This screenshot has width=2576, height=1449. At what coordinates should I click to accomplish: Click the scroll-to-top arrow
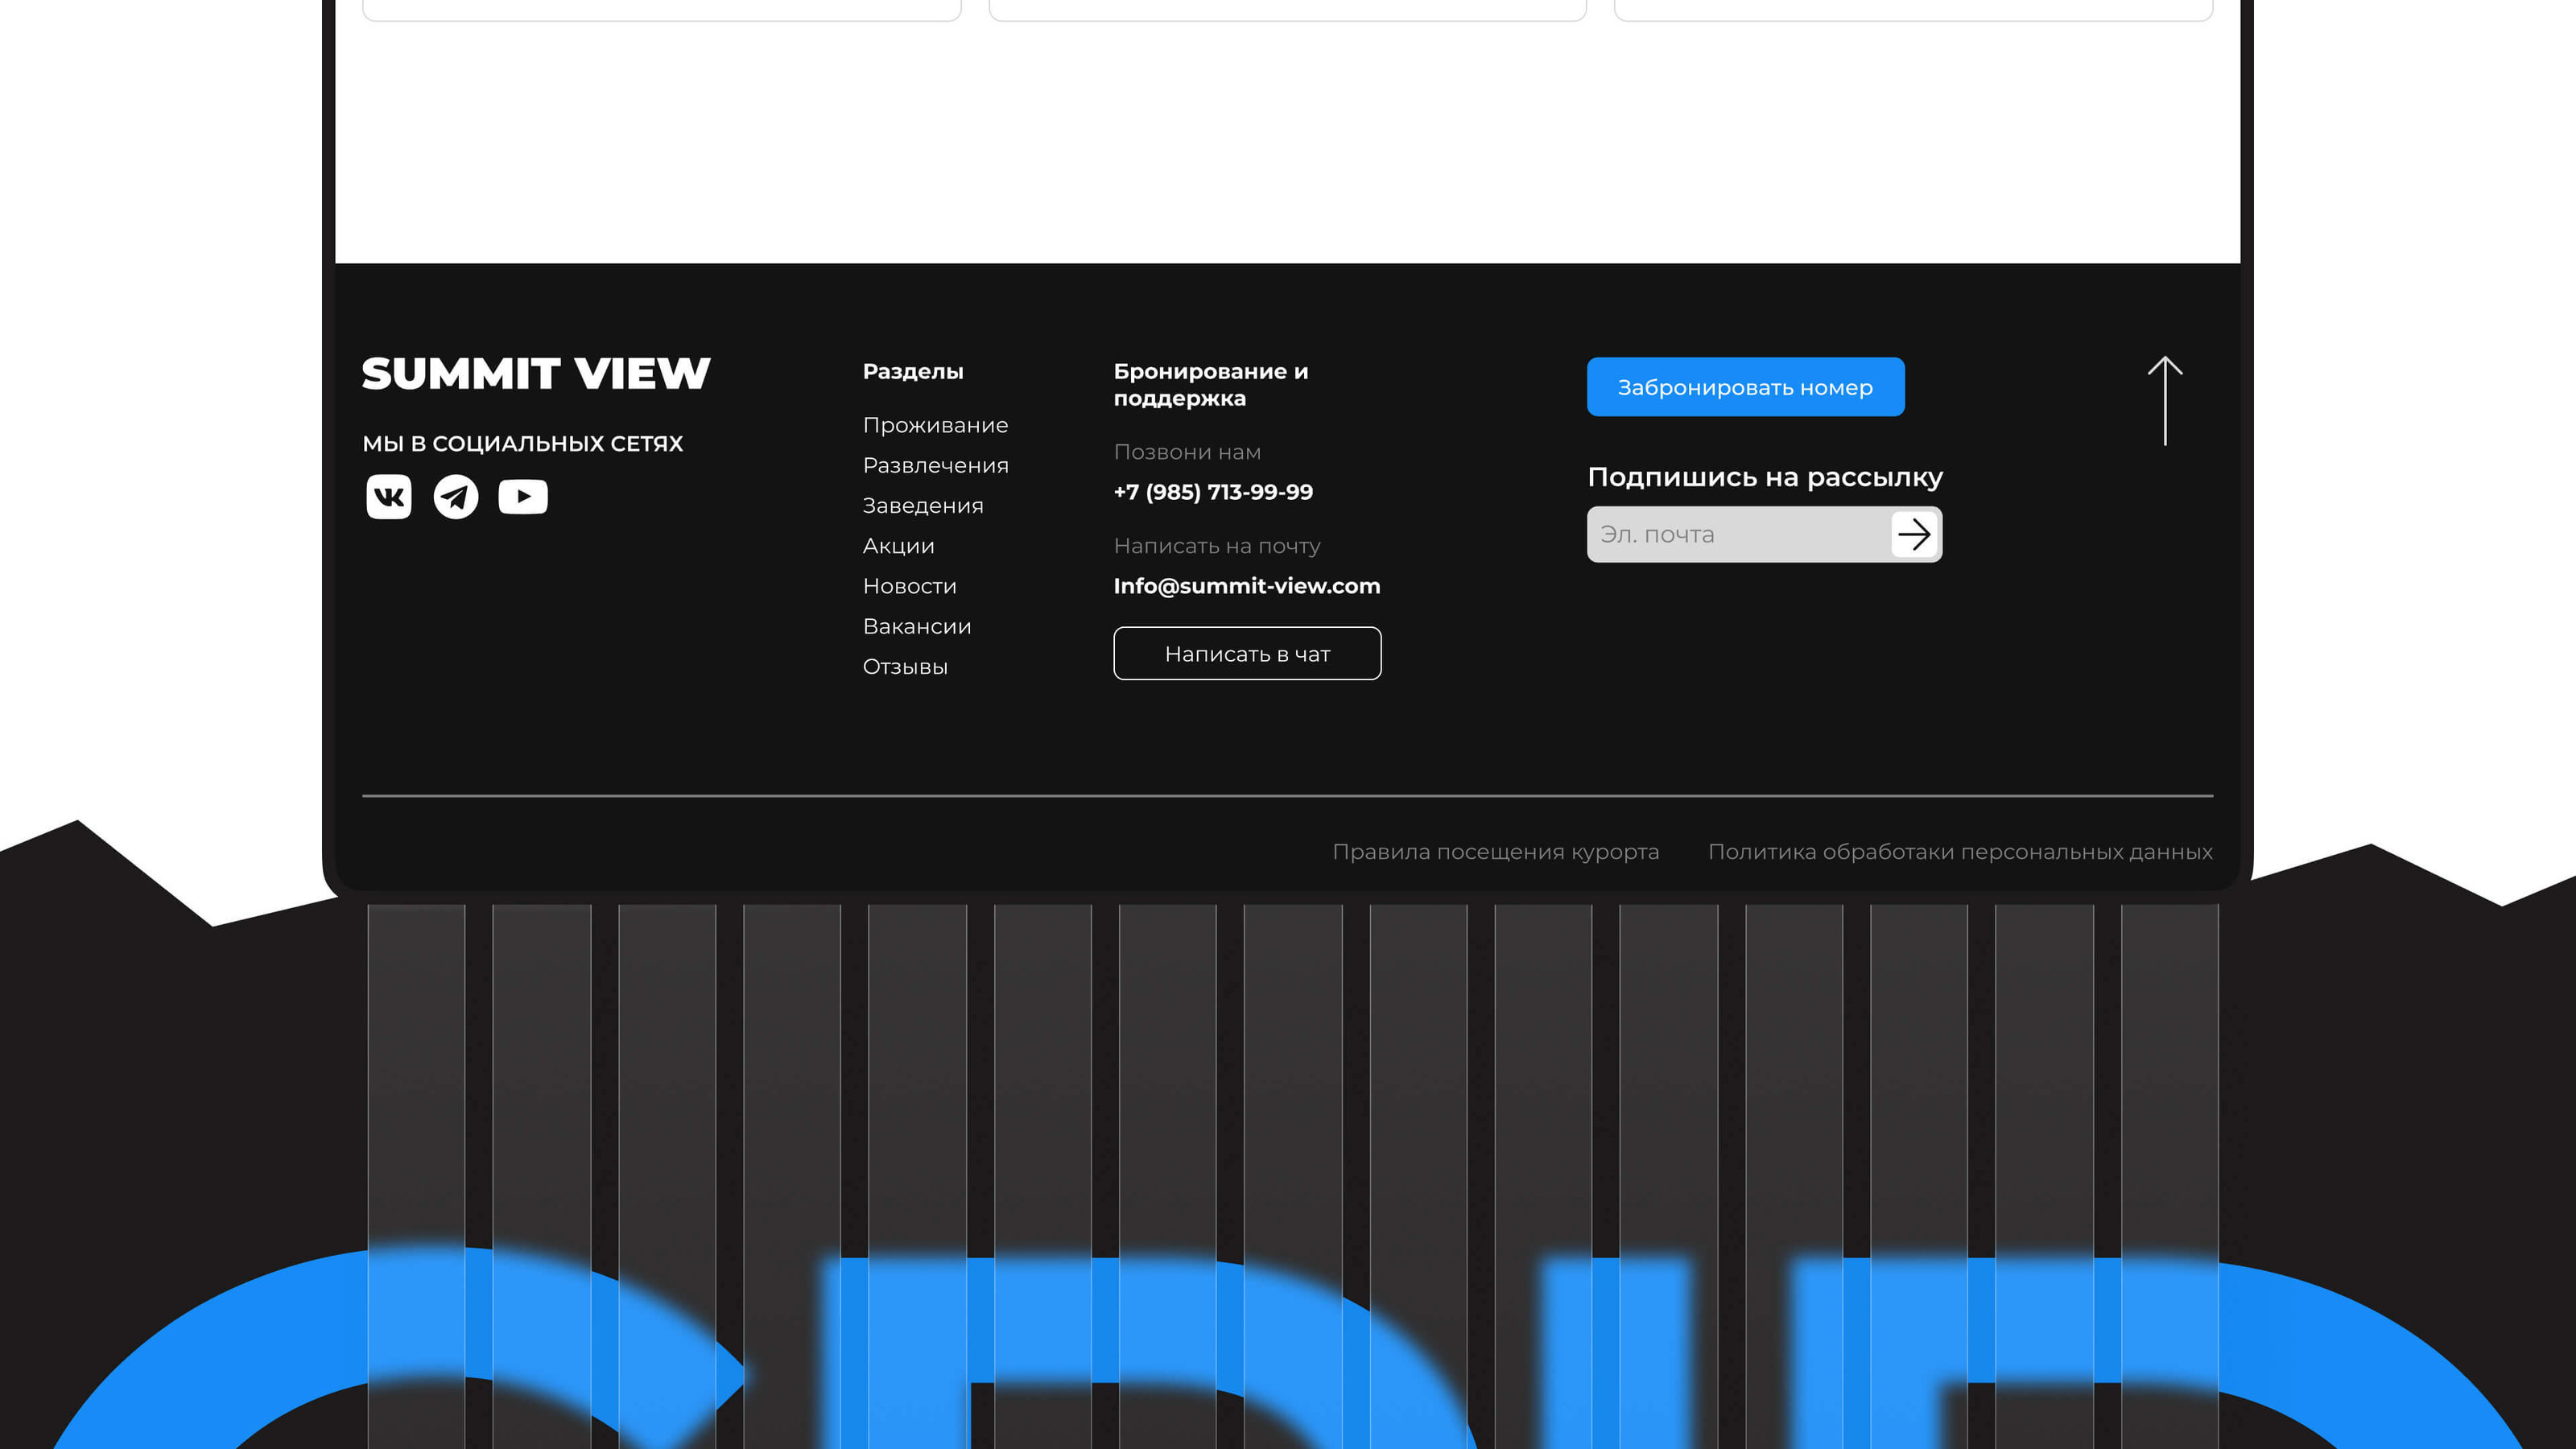(2165, 400)
